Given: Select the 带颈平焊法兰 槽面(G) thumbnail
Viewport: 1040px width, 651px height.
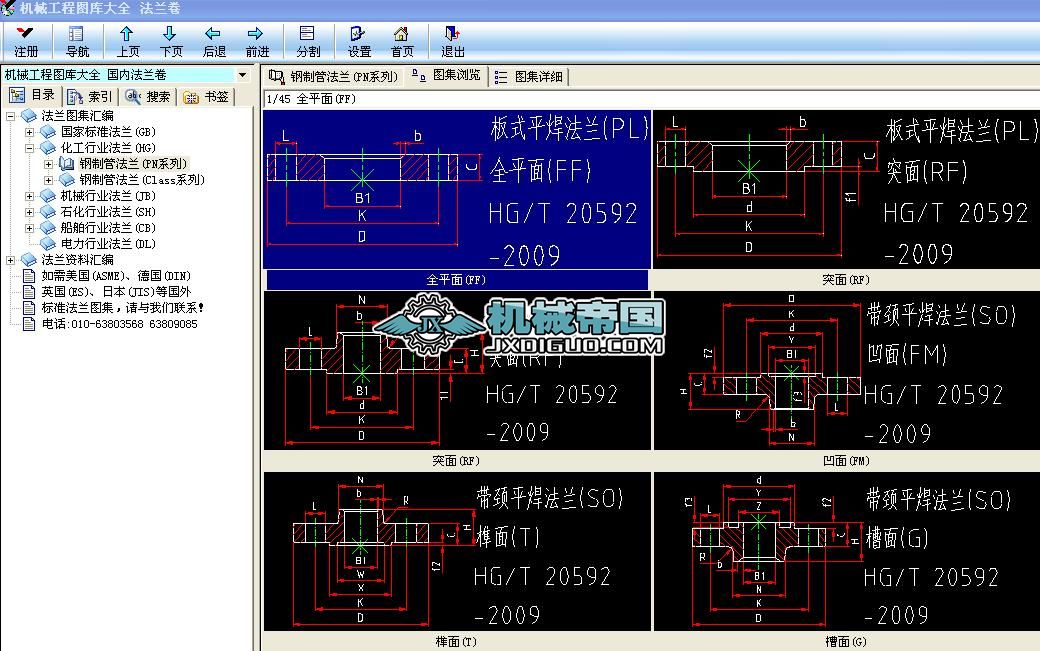Looking at the screenshot, I should [847, 552].
